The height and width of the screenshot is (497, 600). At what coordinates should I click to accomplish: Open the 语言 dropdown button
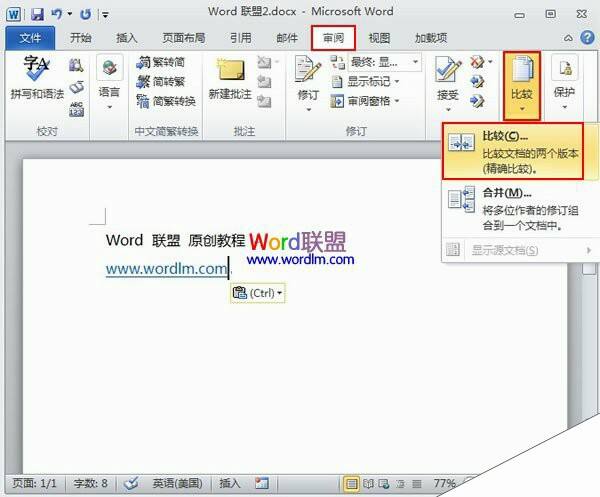[109, 83]
